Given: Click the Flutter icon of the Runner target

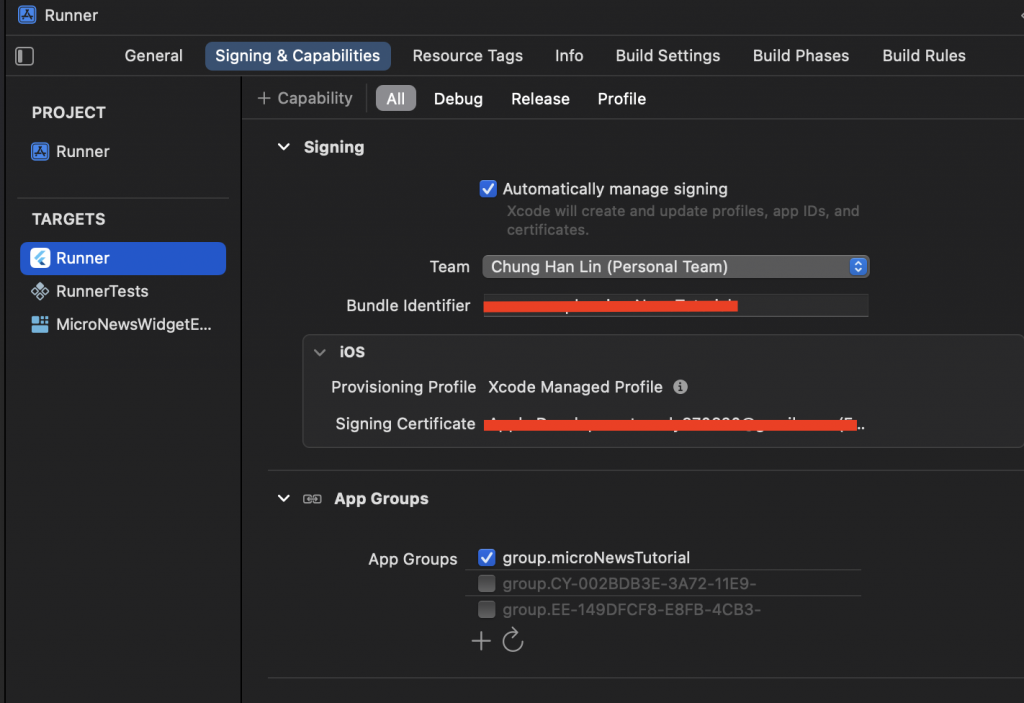Looking at the screenshot, I should click(x=40, y=258).
